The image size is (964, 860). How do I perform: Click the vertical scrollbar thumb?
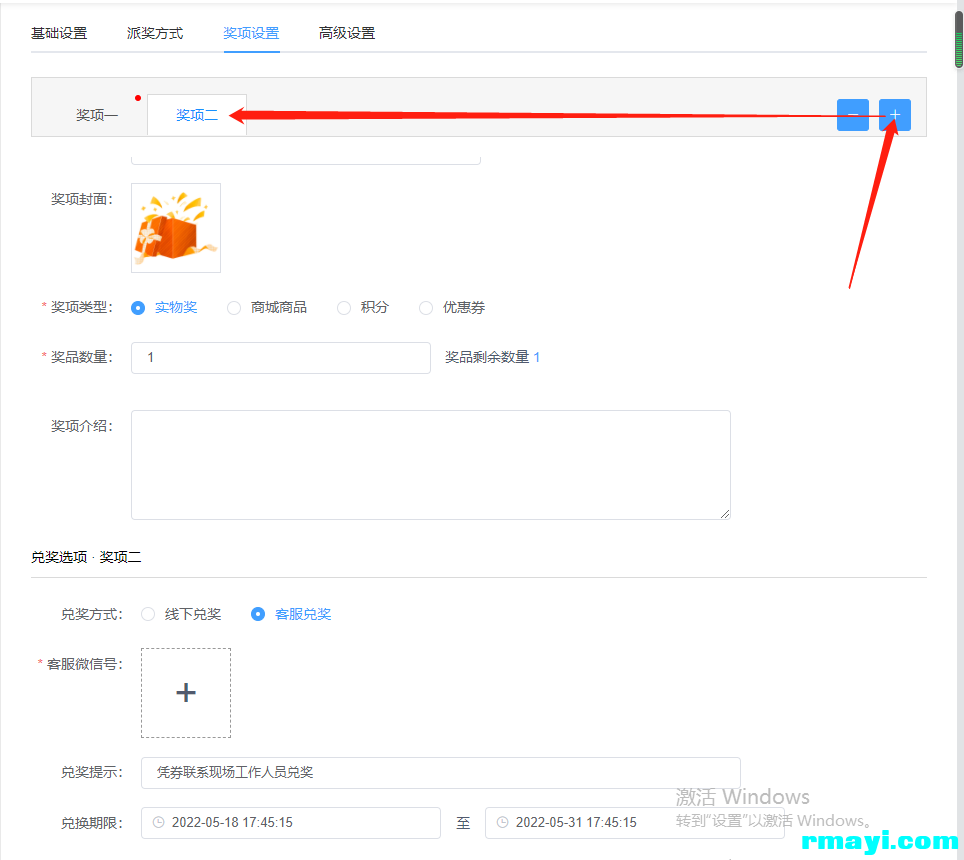pyautogui.click(x=958, y=39)
